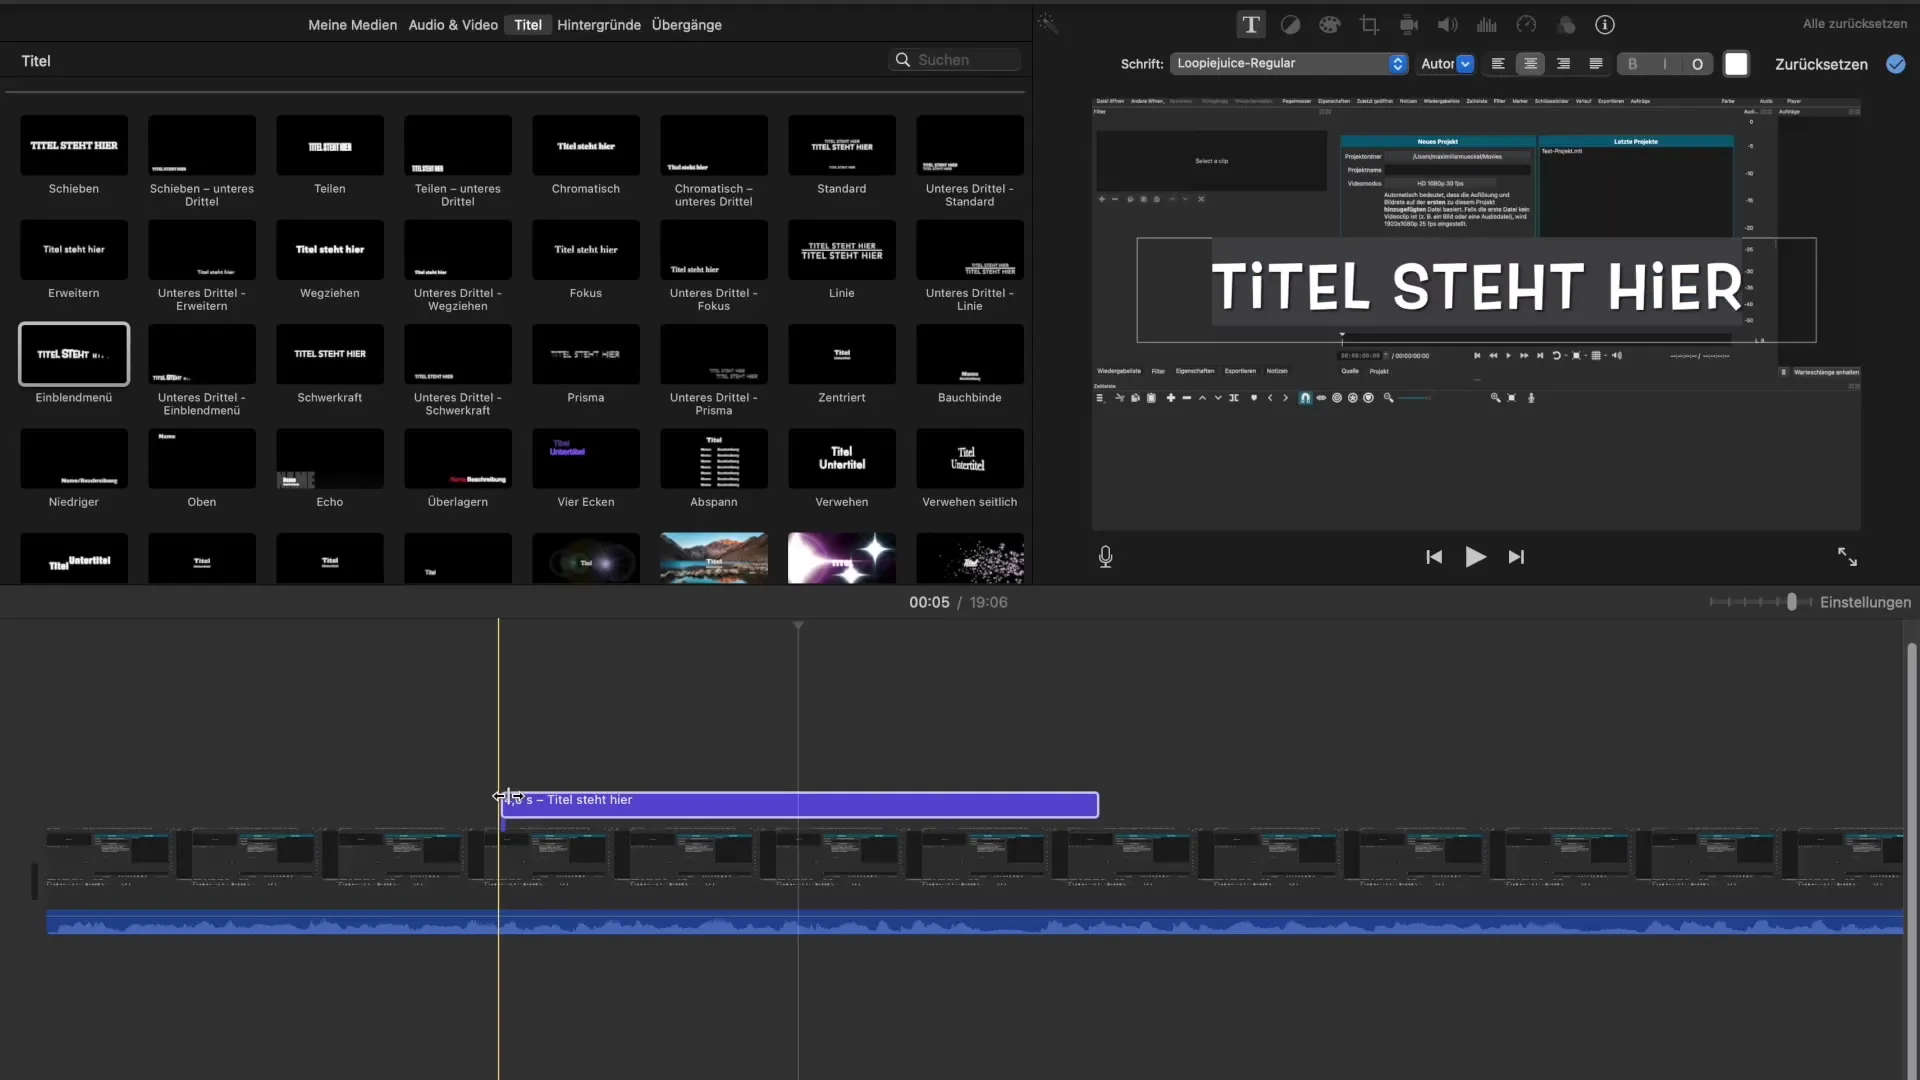
Task: Open timeline Einstellungen popup
Action: coord(1864,602)
